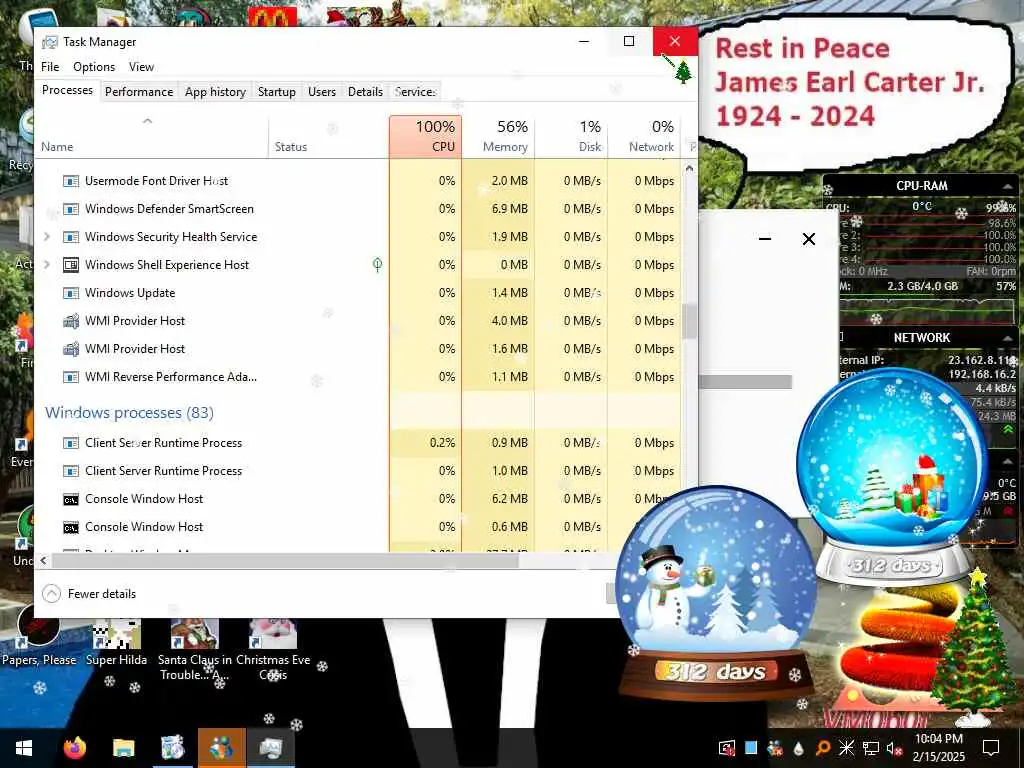This screenshot has height=768, width=1024.
Task: Click the orange highlighted taskbar app button
Action: (x=222, y=748)
